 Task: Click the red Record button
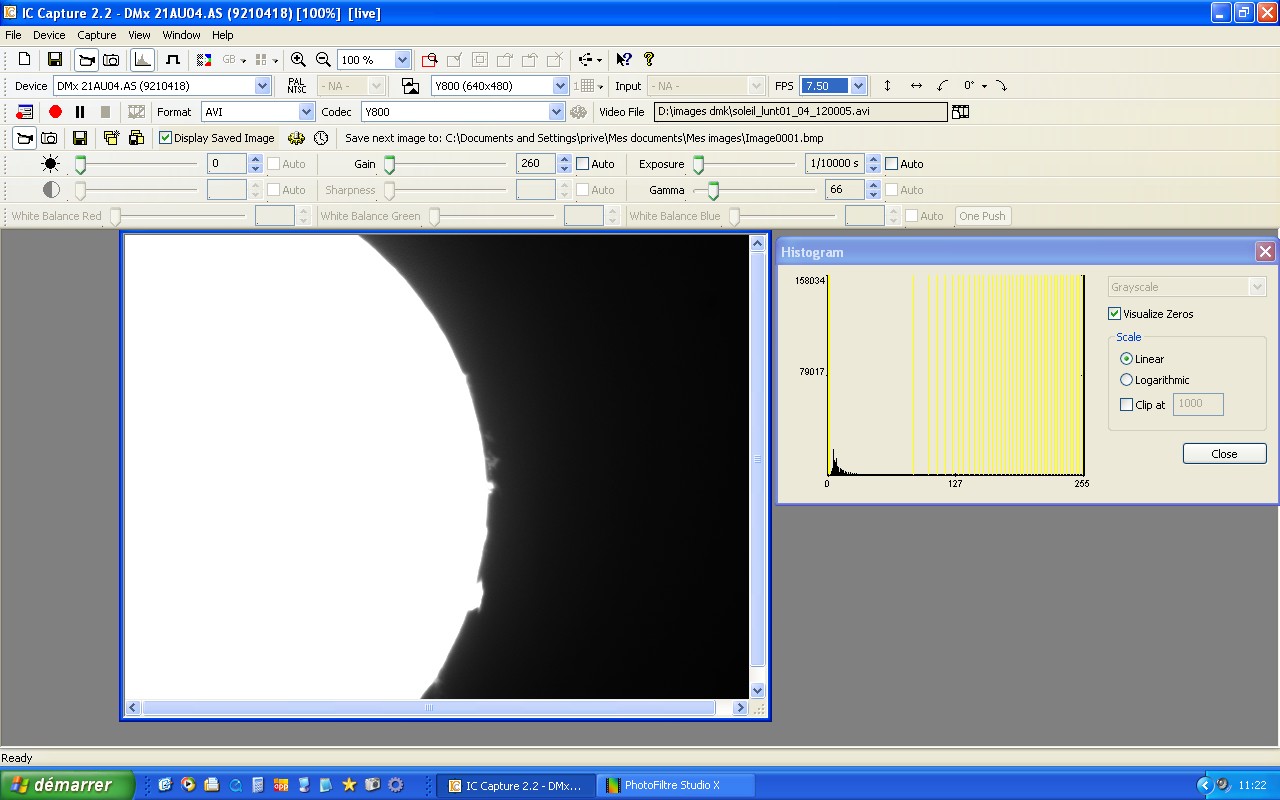(55, 112)
